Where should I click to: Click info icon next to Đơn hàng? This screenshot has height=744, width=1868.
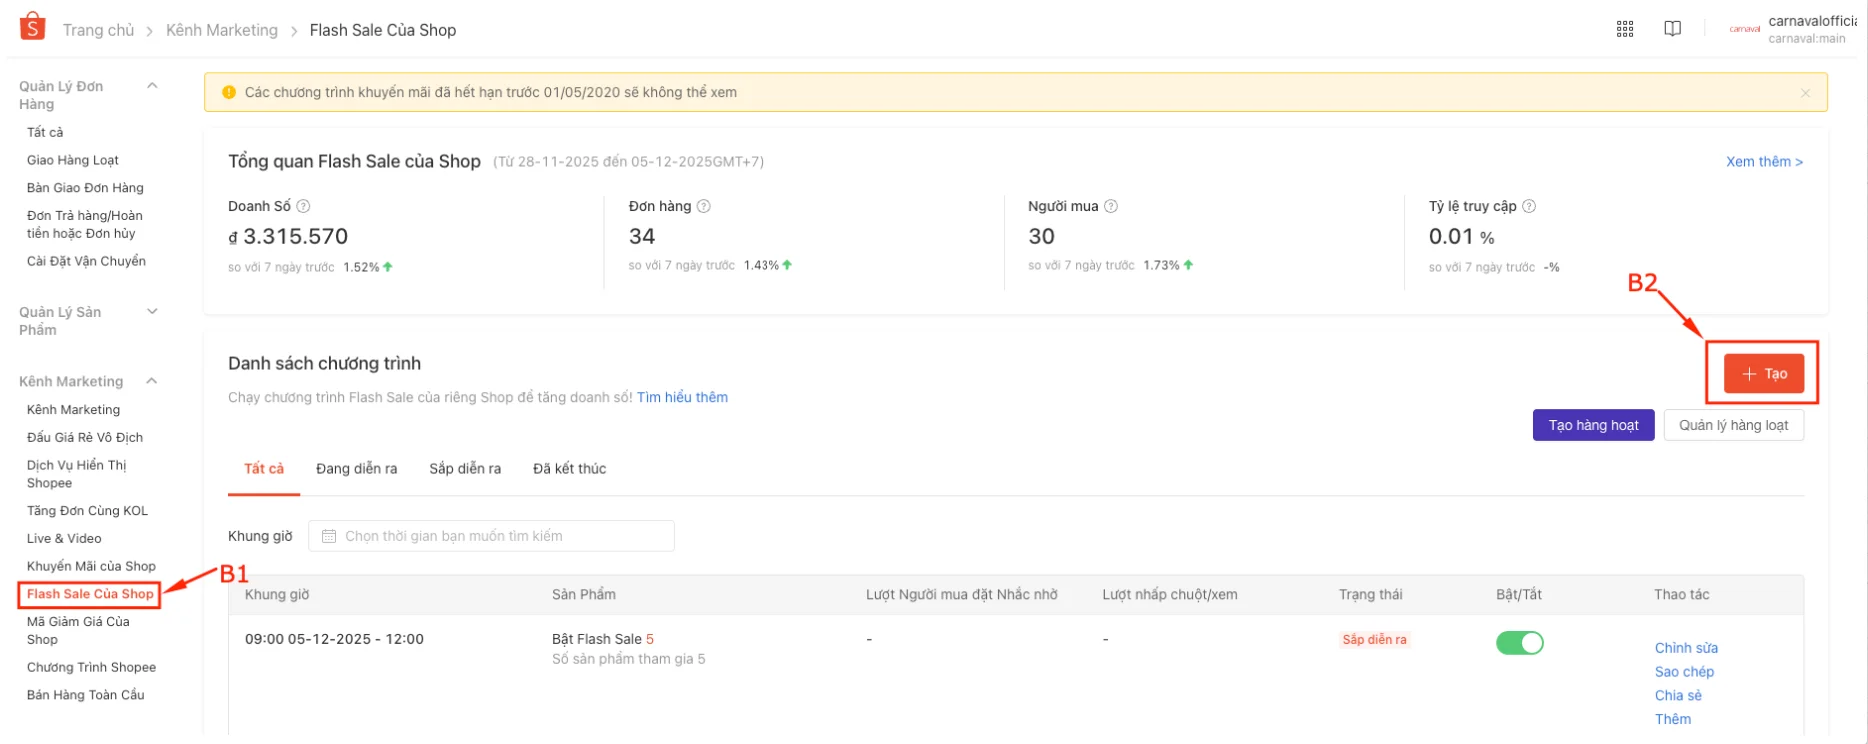coord(704,206)
